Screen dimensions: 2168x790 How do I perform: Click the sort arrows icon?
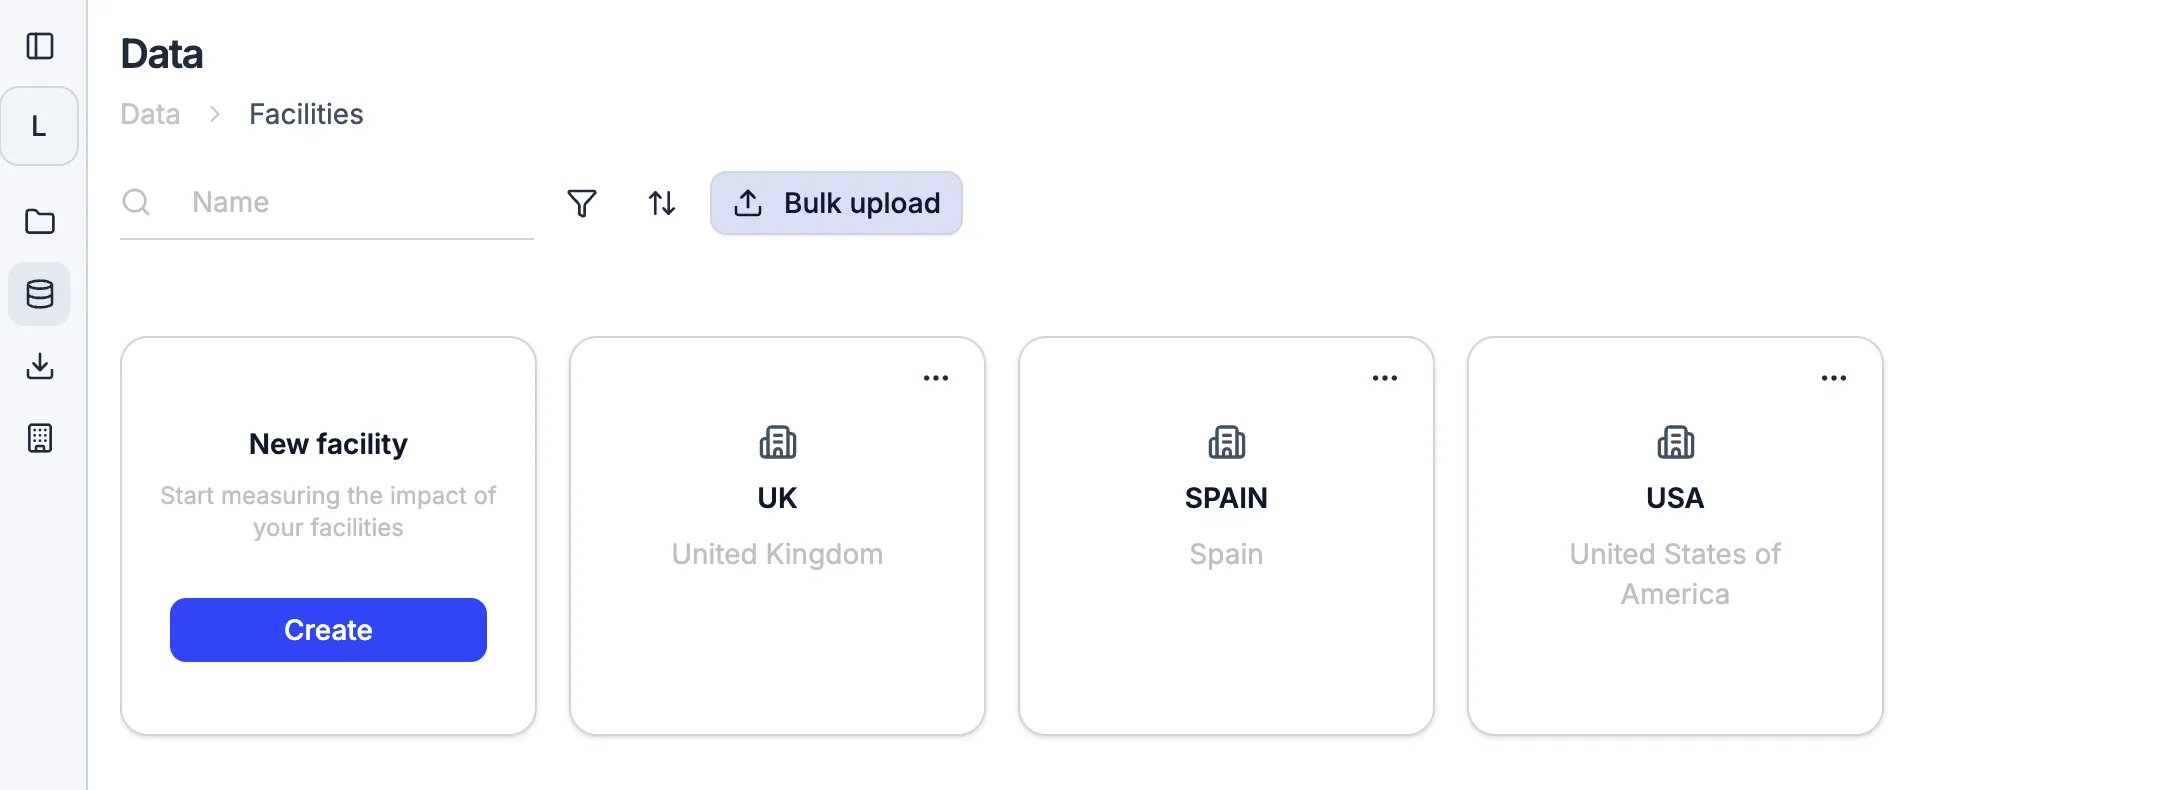pos(660,202)
